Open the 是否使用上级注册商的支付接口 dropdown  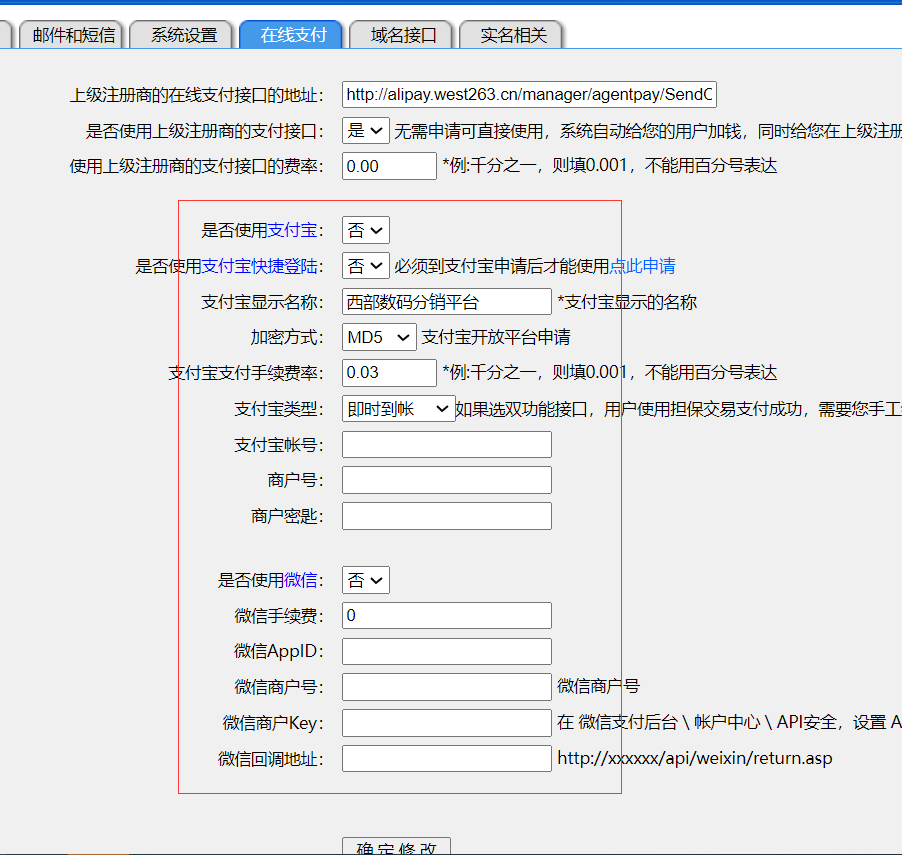[365, 130]
